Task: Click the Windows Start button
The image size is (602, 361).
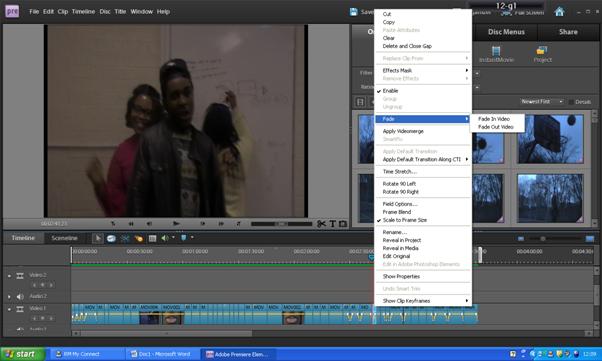Action: pos(22,354)
